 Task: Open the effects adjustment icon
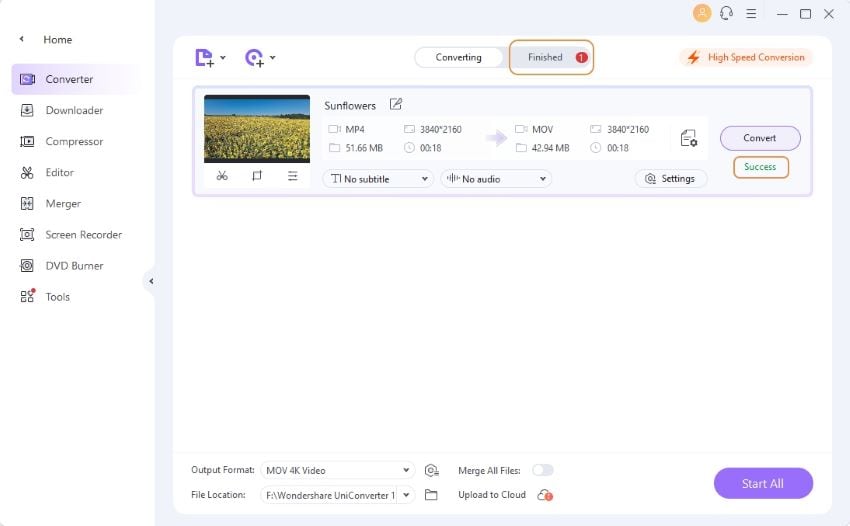292,176
